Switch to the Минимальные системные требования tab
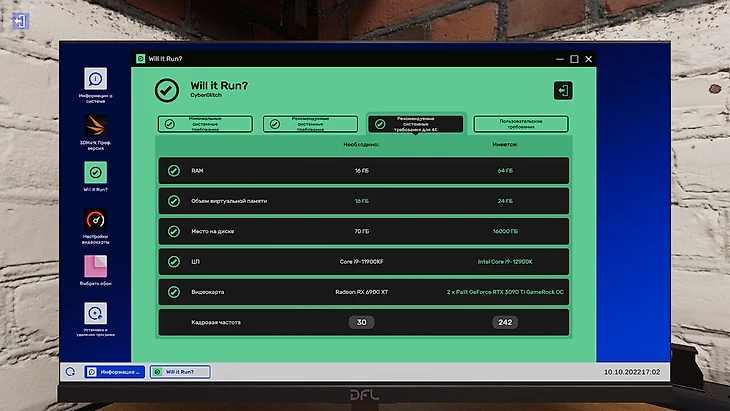 [x=205, y=124]
